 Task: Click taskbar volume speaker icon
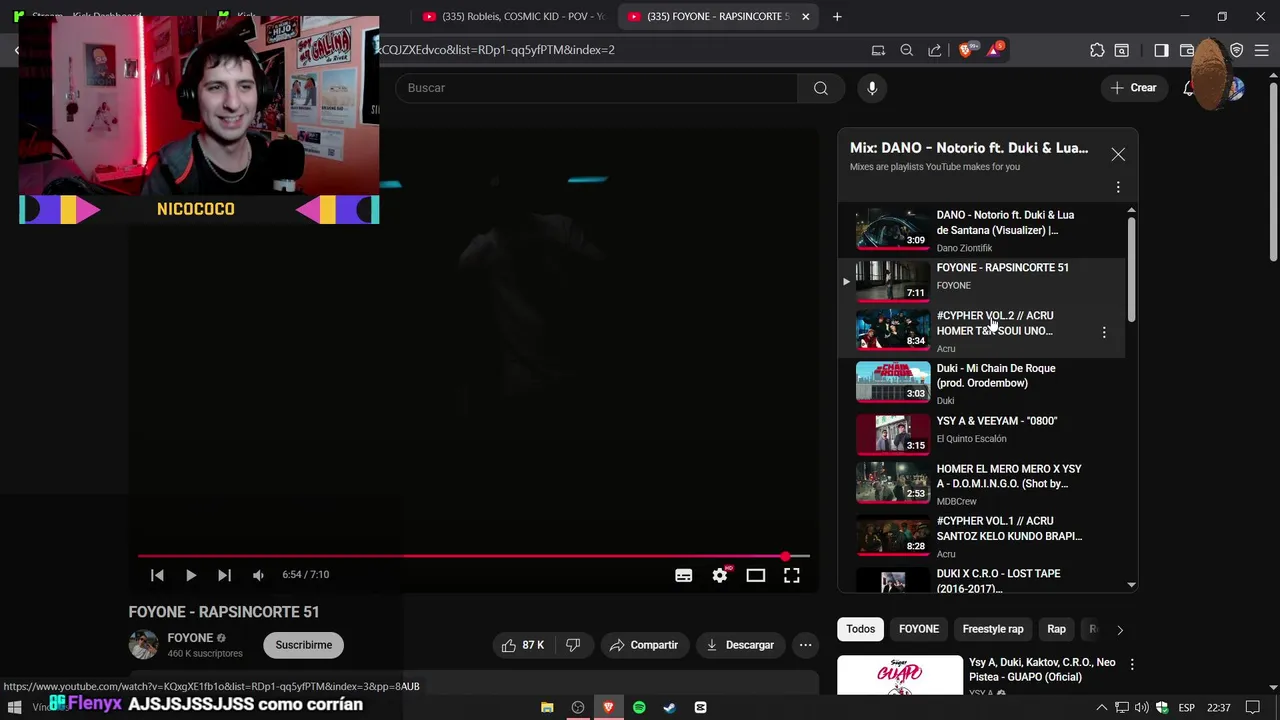(1142, 707)
